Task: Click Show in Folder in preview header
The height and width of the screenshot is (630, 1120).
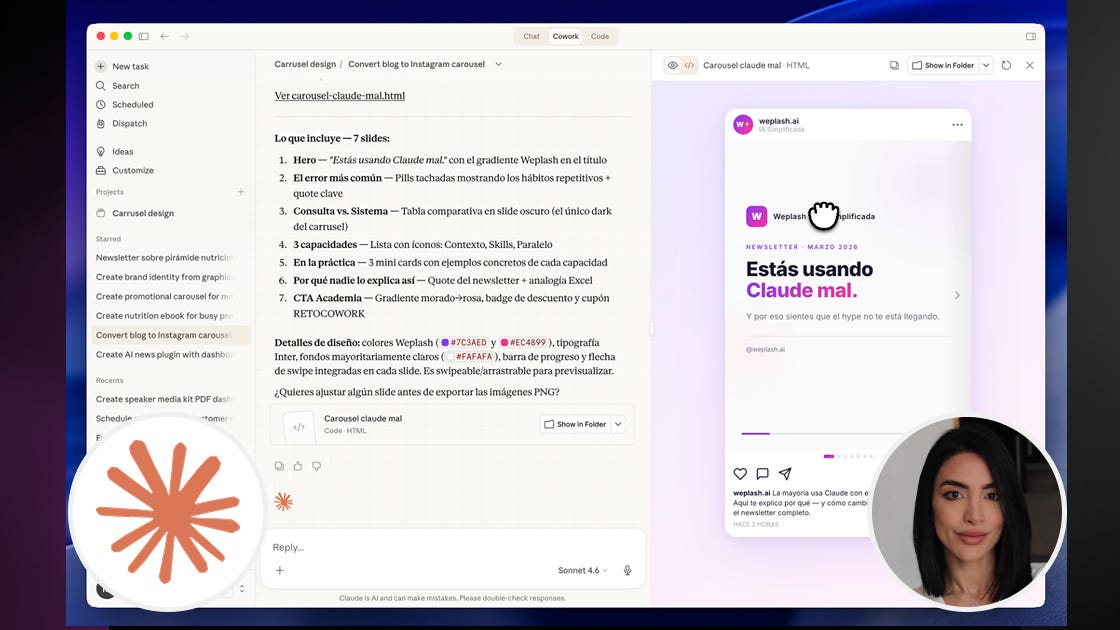Action: pos(943,65)
